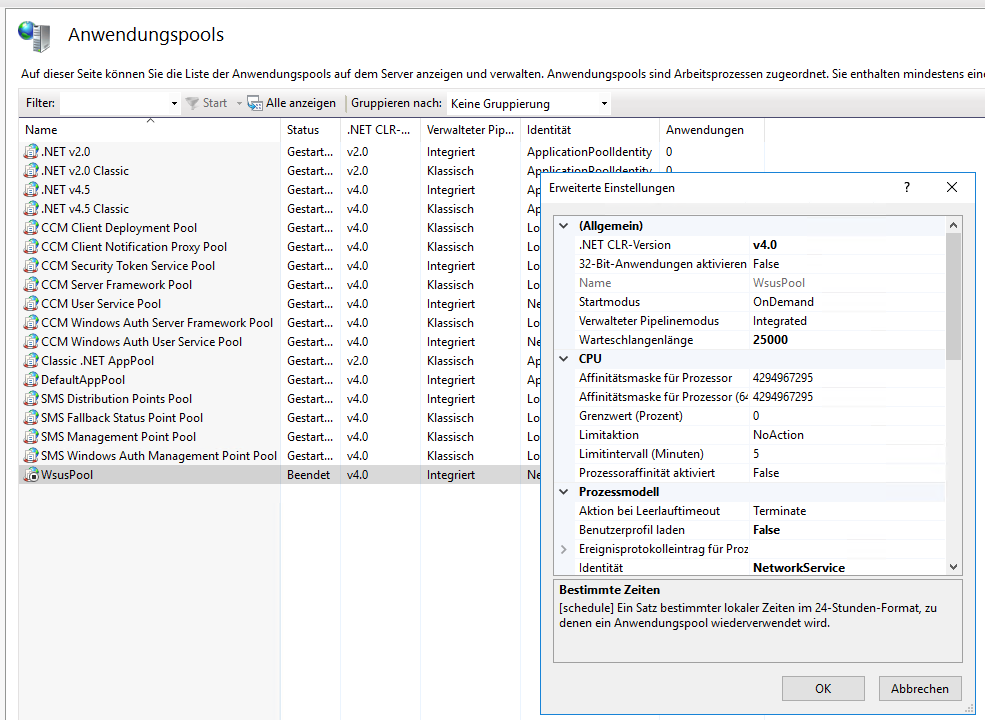
Task: Select .NET CLR-Version value v4.0
Action: coord(765,245)
